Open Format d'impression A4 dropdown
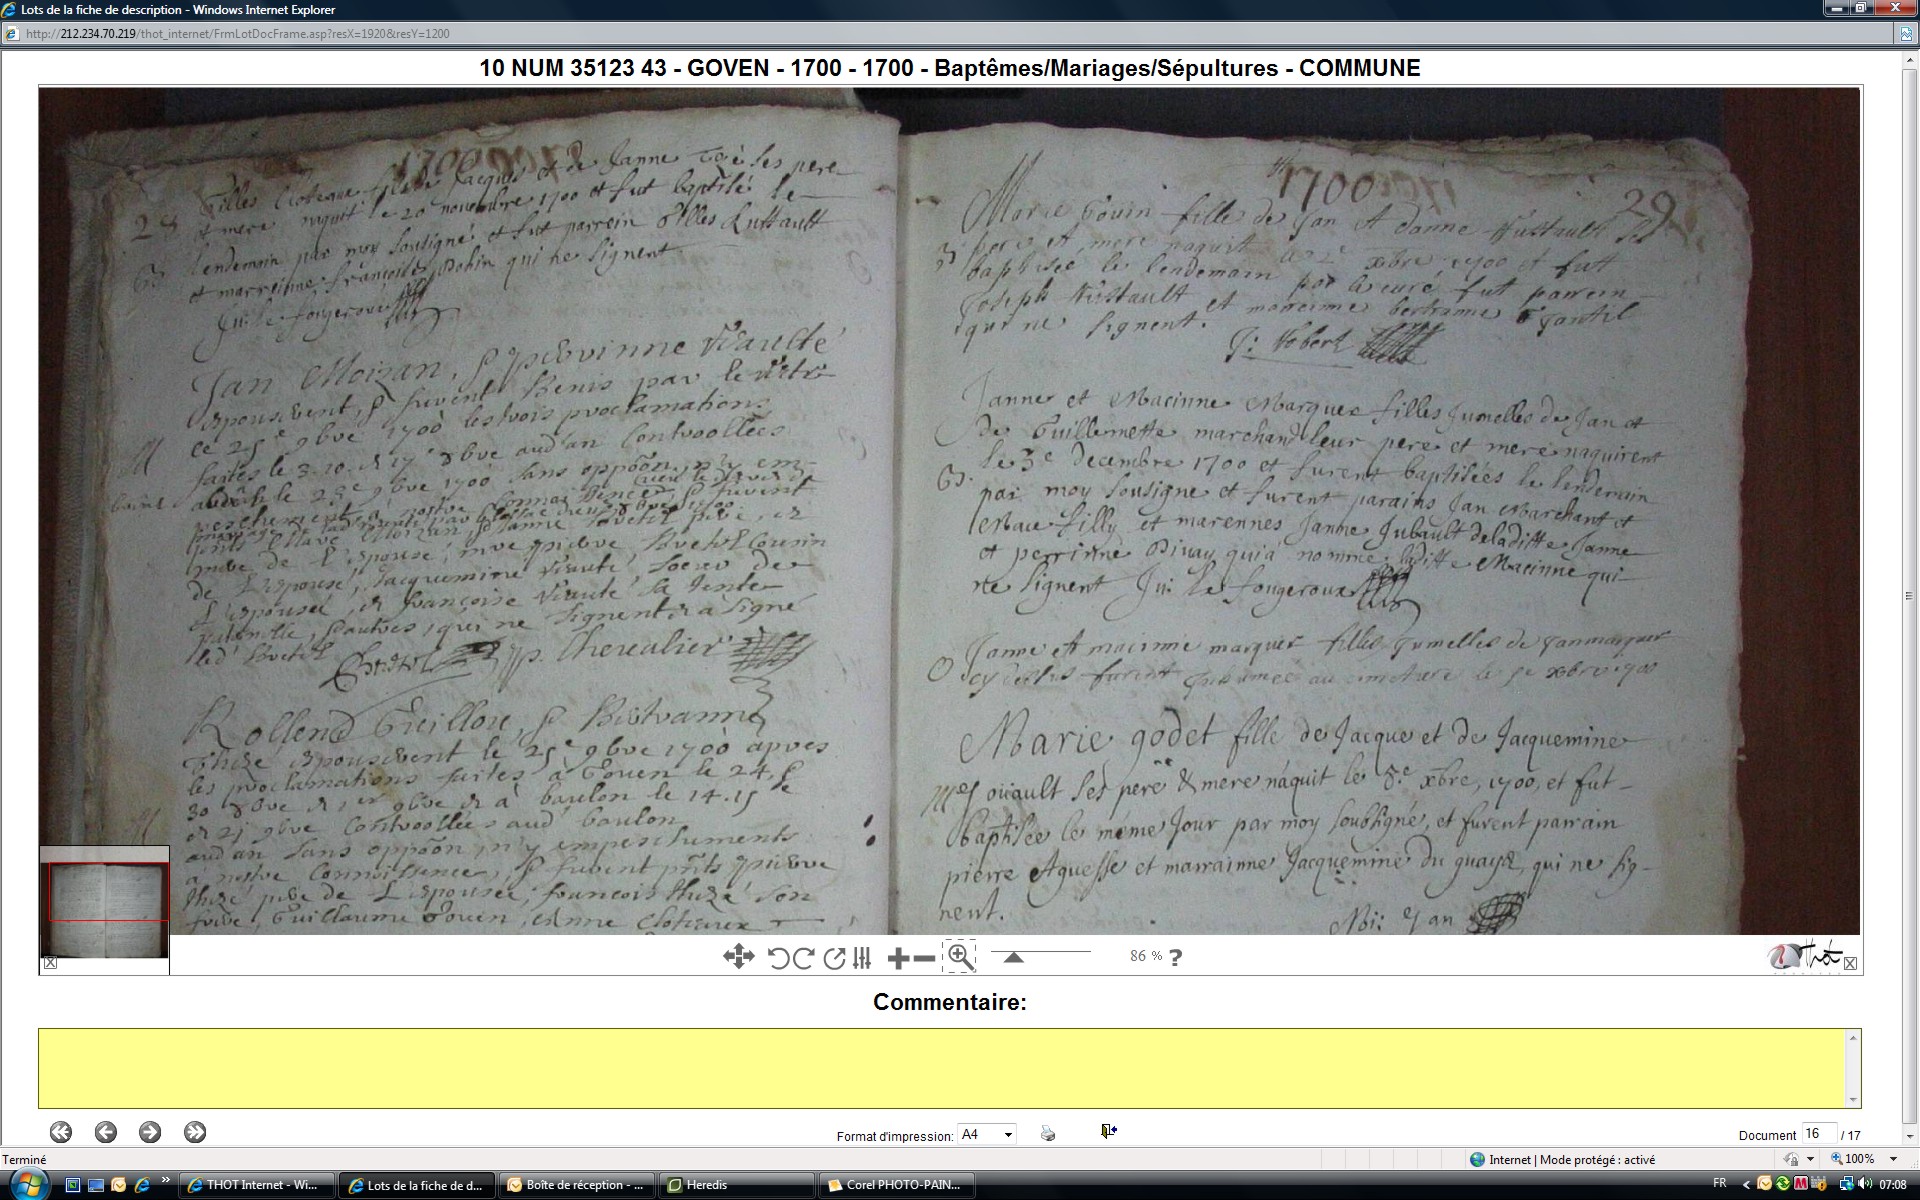 point(986,1134)
